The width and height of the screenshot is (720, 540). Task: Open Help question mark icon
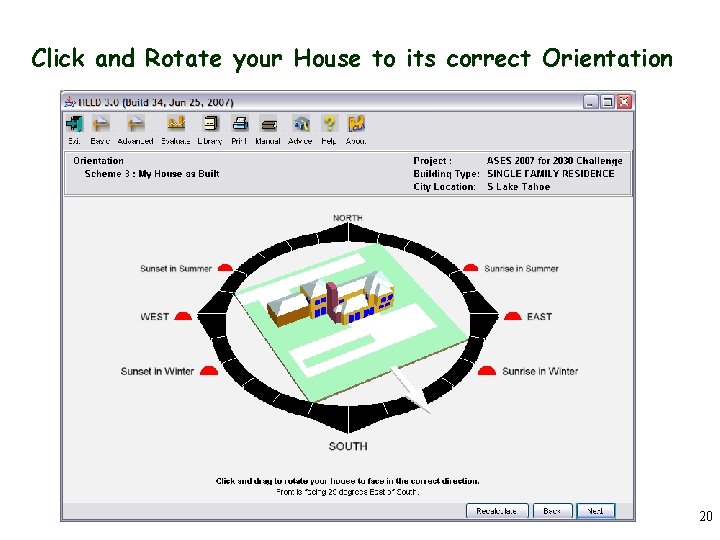point(329,123)
